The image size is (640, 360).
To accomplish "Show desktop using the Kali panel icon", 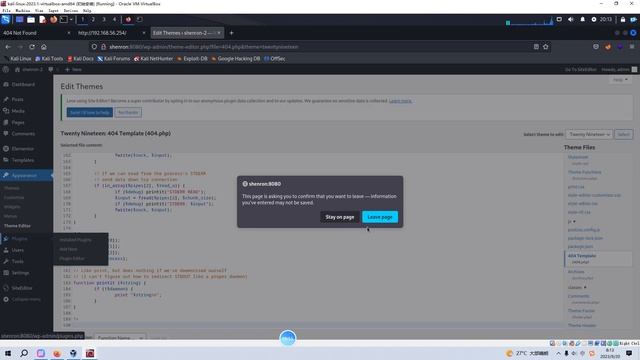I will click(19, 19).
